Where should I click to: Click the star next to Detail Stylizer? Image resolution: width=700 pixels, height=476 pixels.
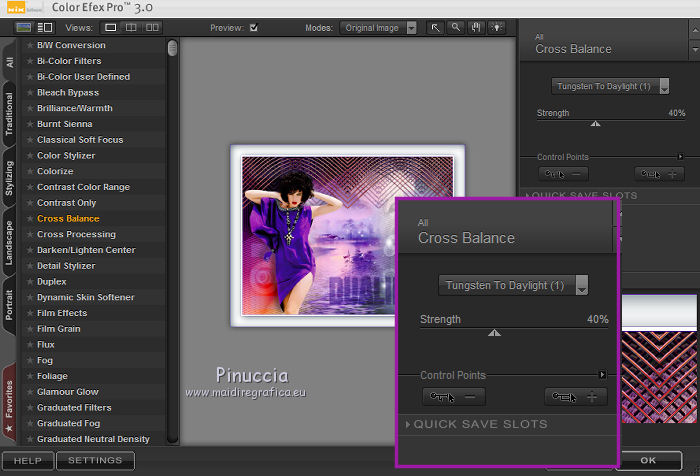coord(29,266)
